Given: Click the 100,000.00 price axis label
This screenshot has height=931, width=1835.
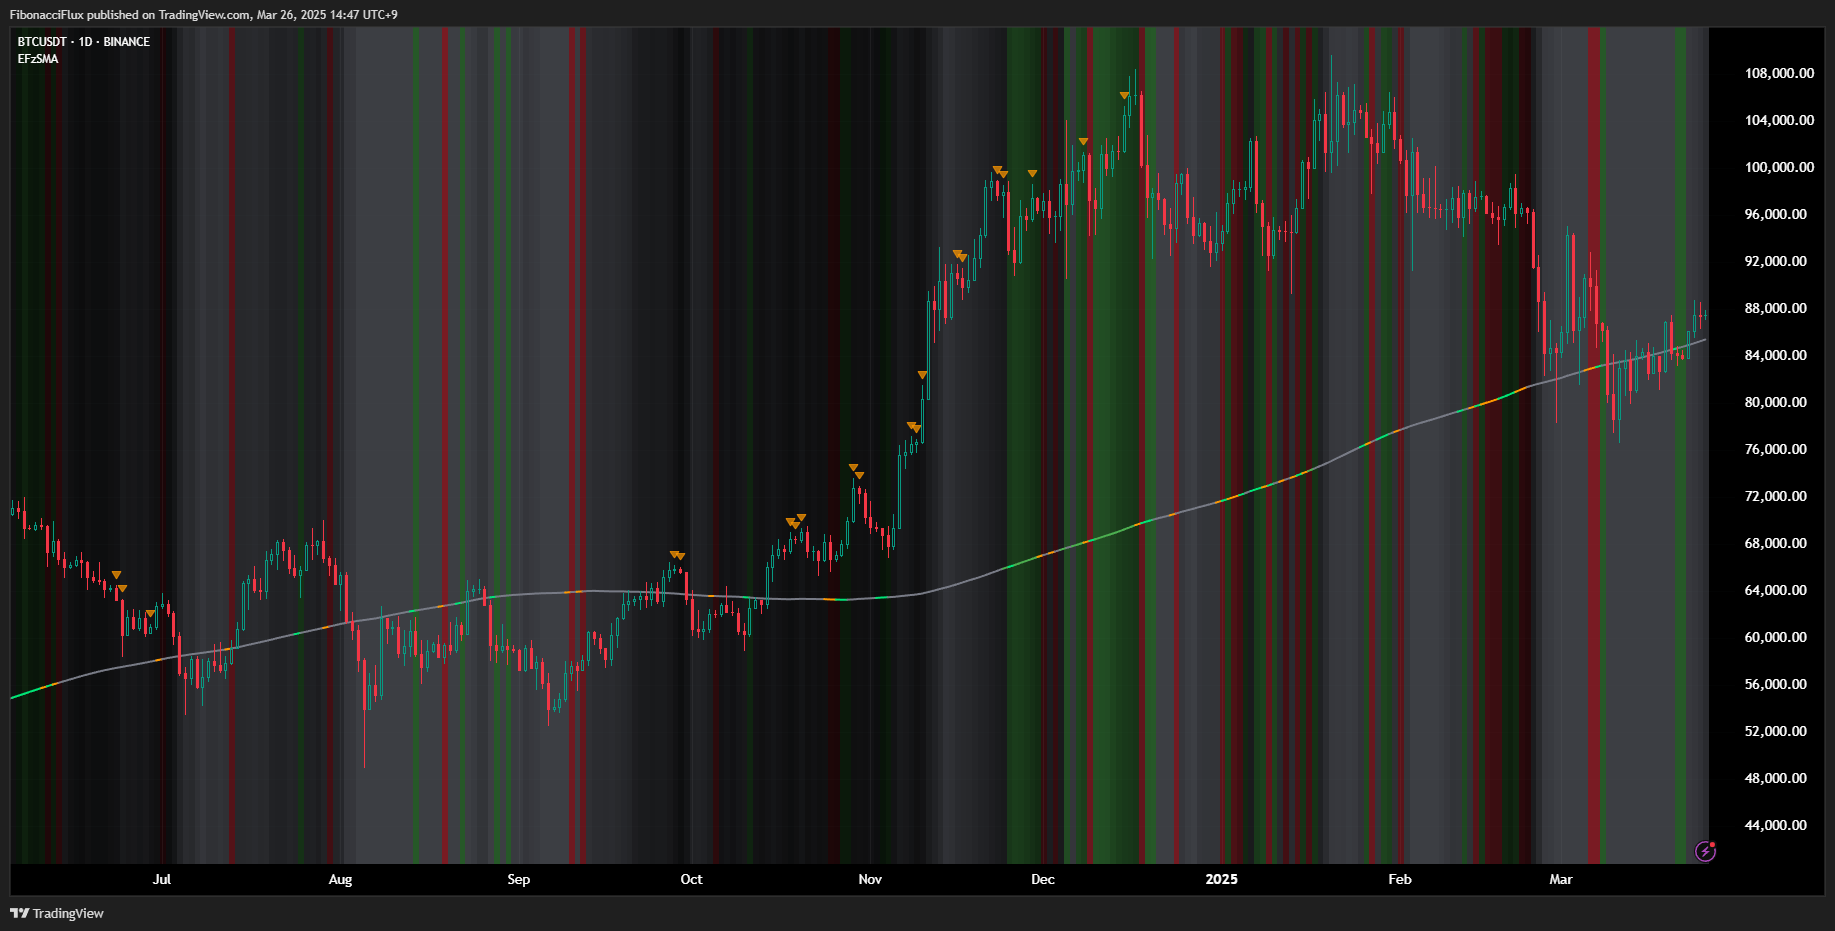Looking at the screenshot, I should (1779, 167).
